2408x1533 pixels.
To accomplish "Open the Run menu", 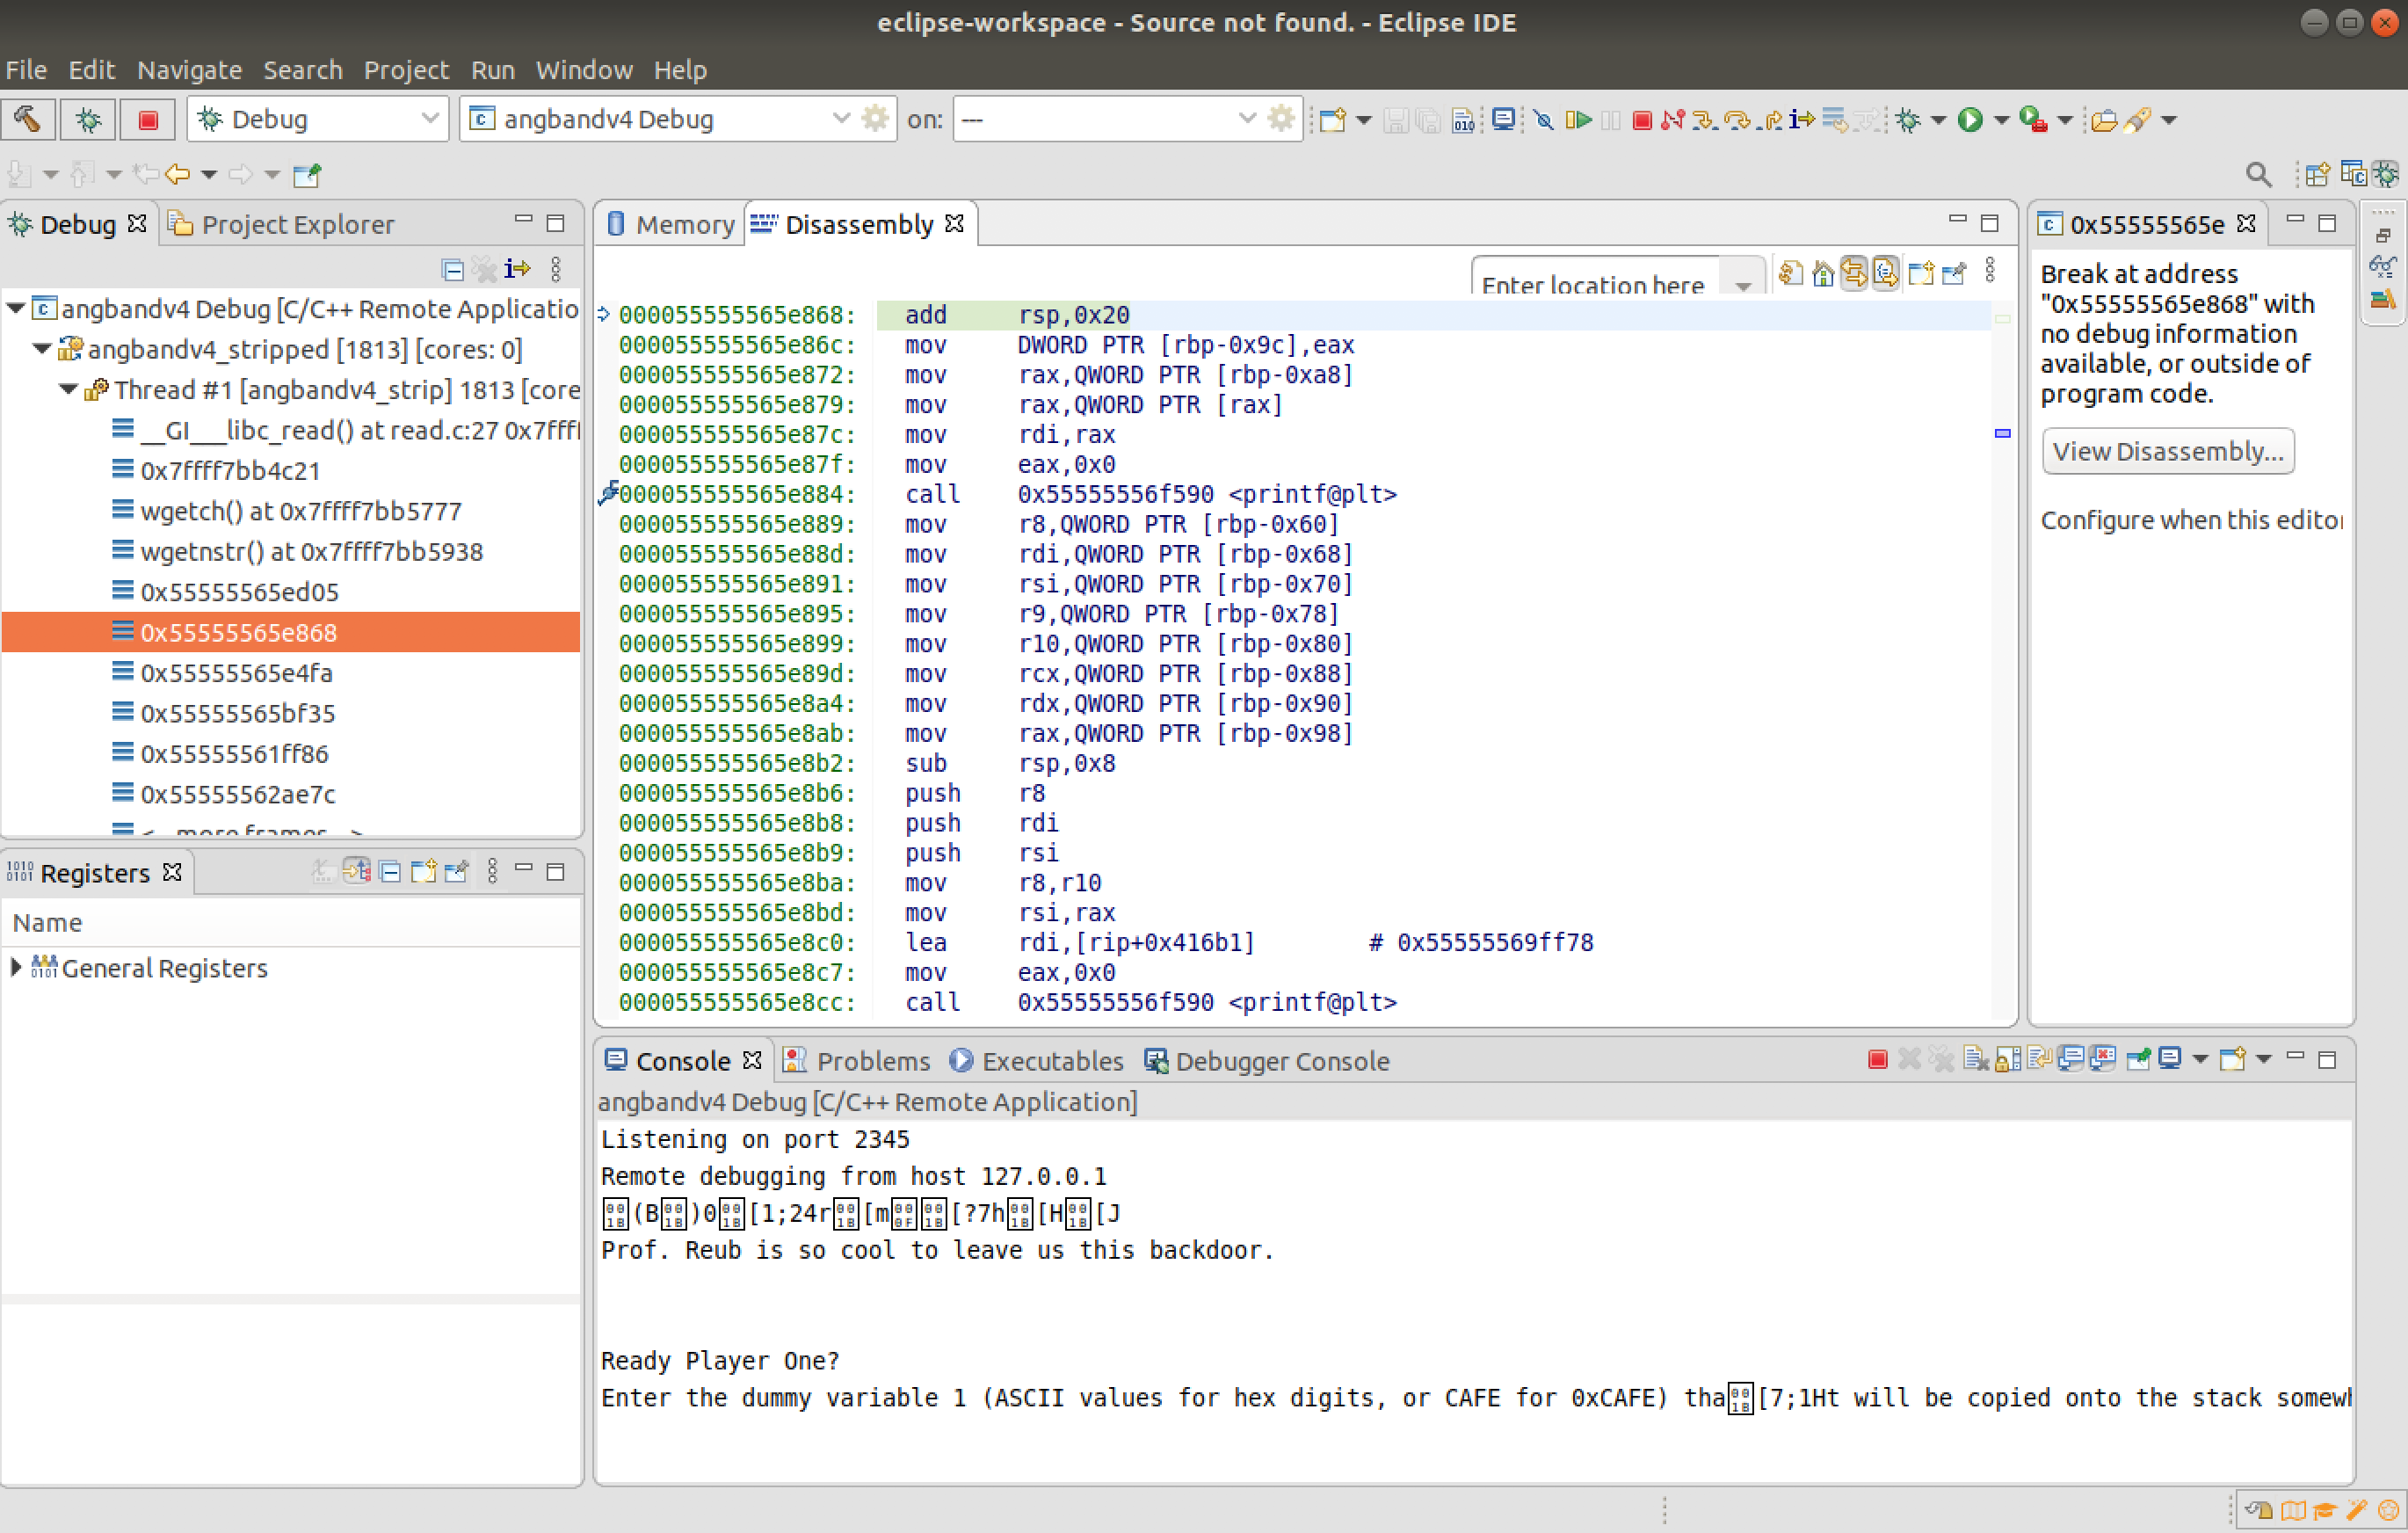I will pos(492,70).
